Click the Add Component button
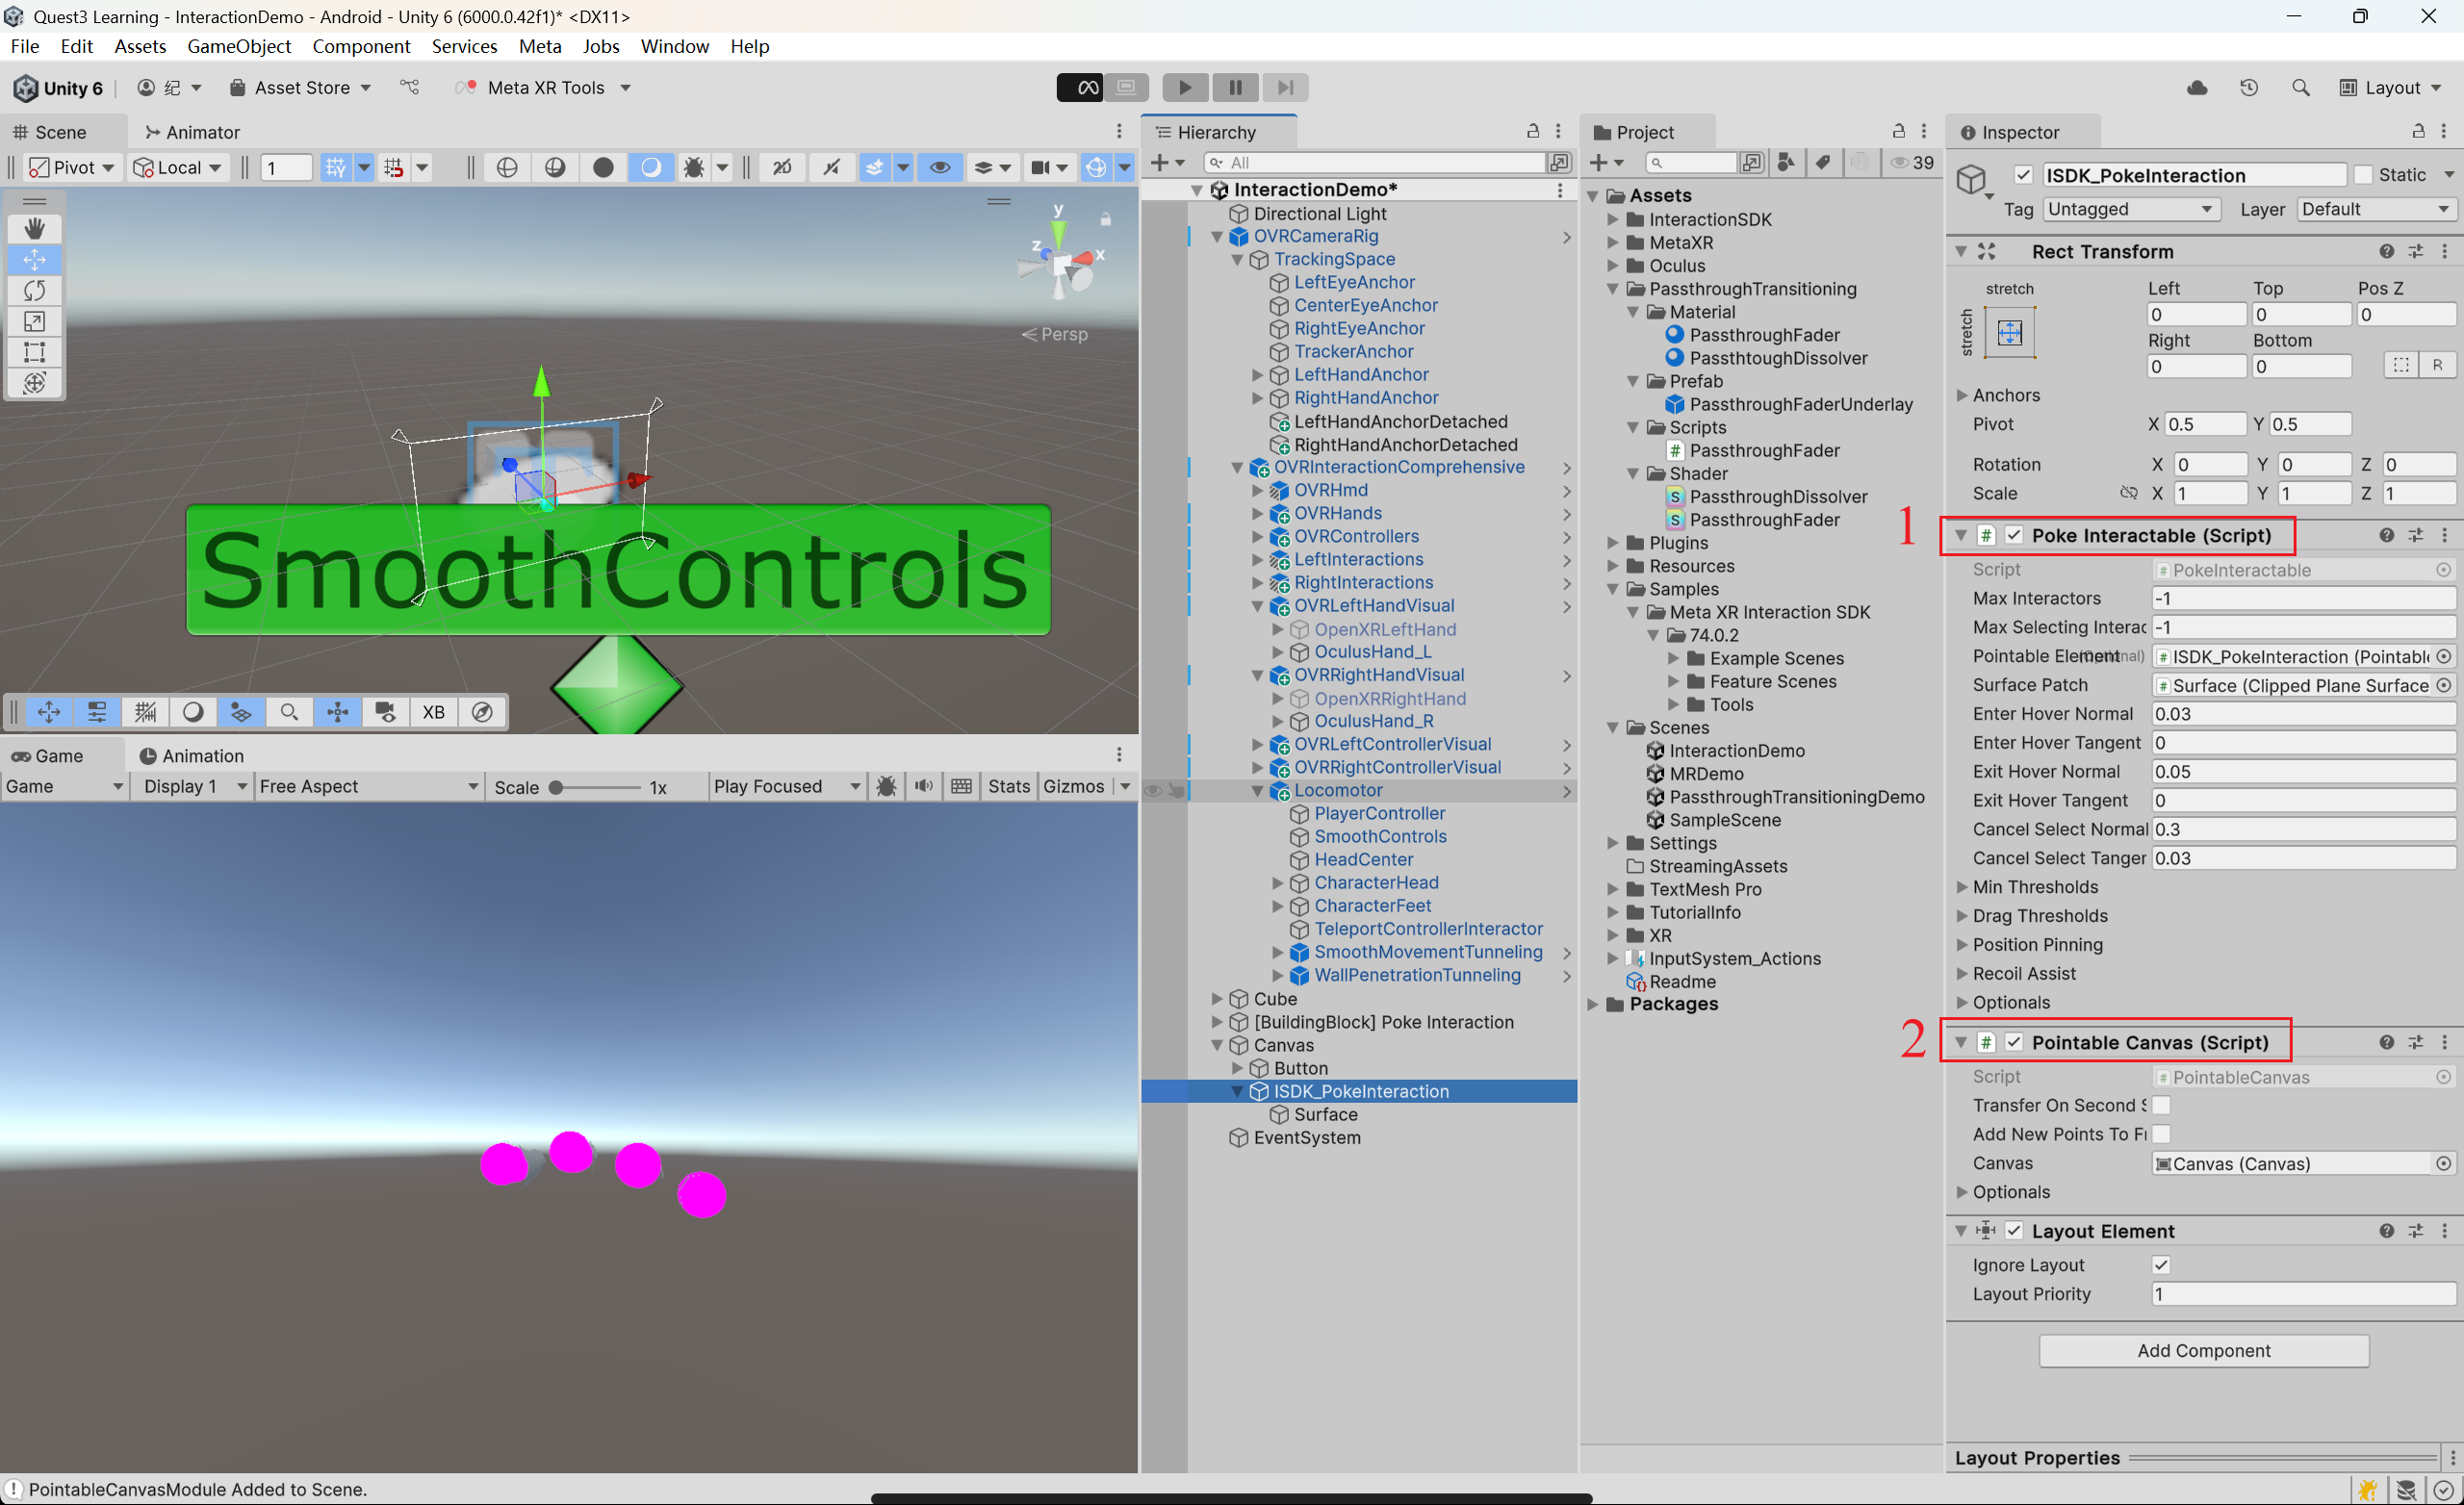The width and height of the screenshot is (2464, 1505). 2204,1351
